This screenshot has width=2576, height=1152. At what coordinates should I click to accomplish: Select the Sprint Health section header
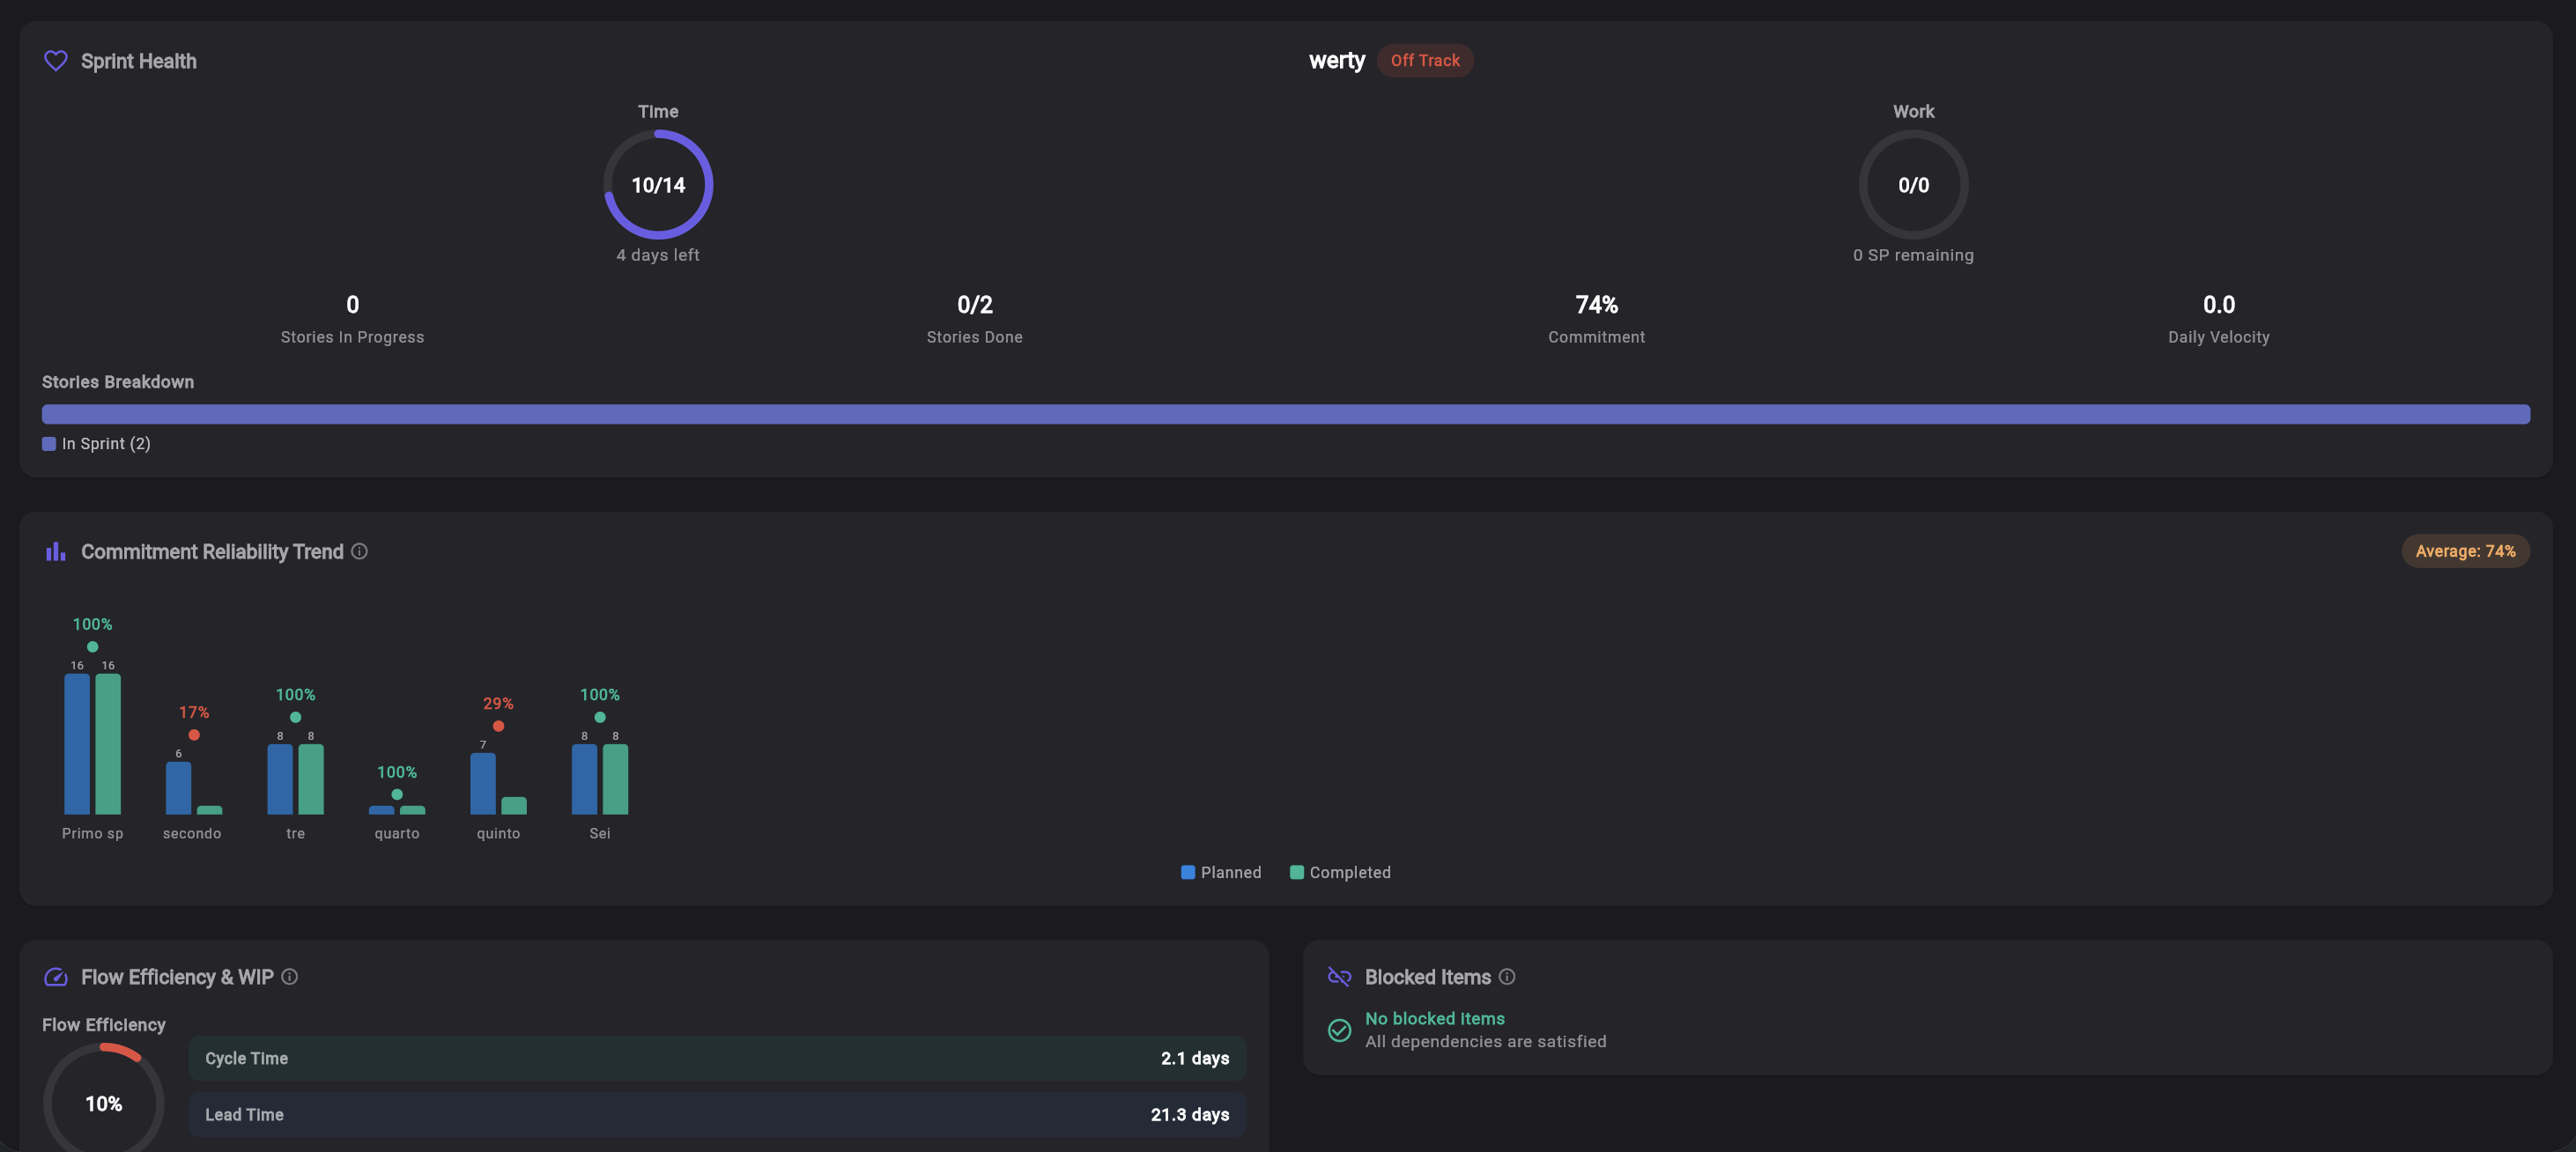(139, 60)
